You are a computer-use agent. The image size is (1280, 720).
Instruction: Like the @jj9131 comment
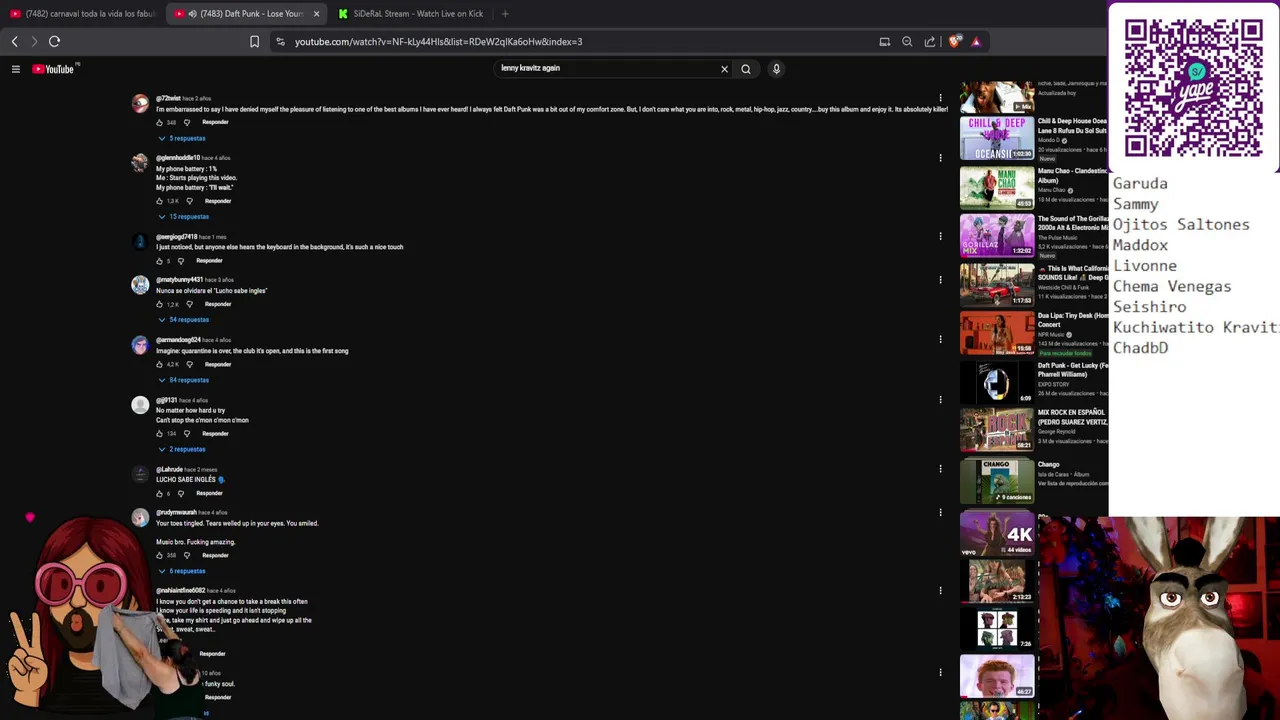pos(159,434)
